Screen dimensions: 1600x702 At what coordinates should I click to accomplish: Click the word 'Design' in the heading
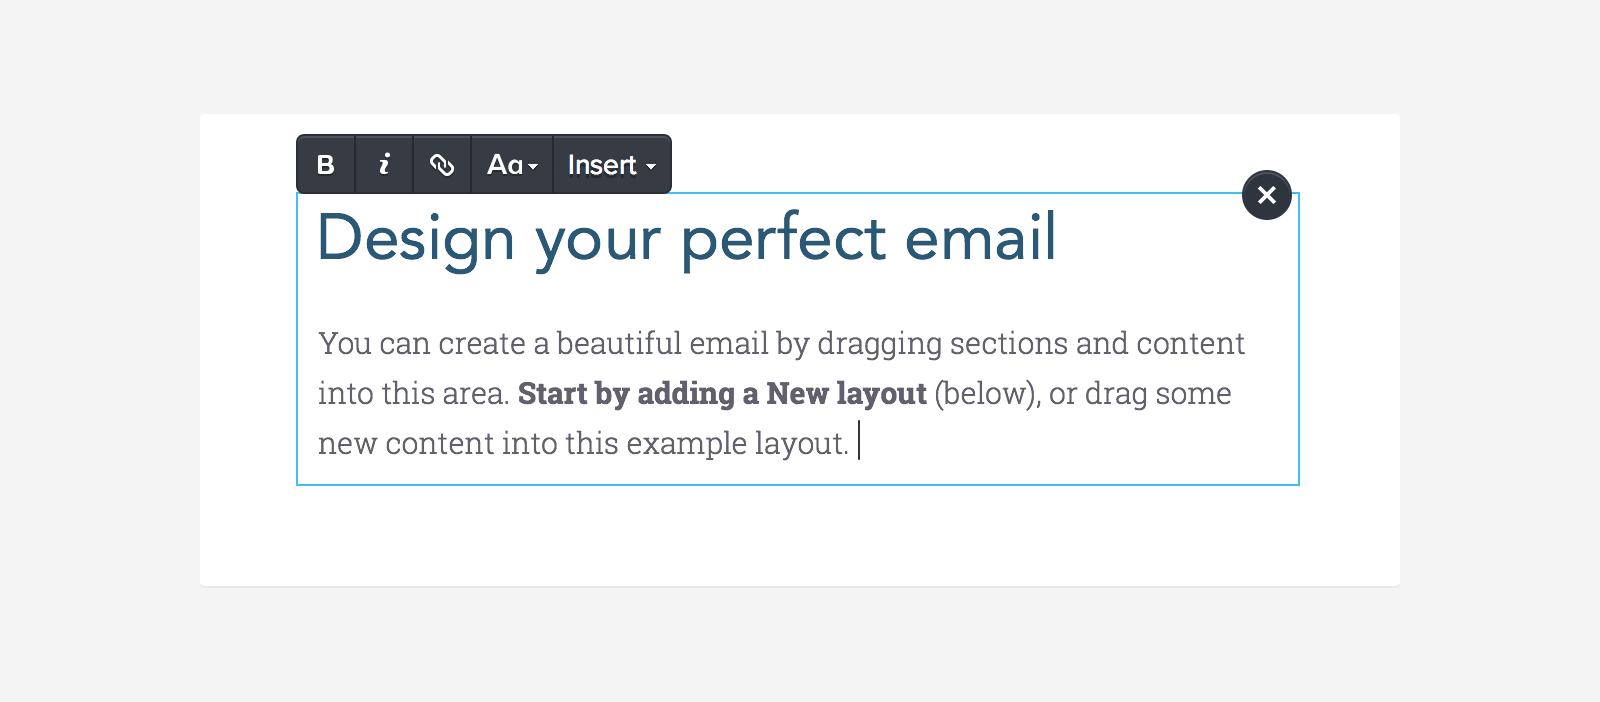pyautogui.click(x=416, y=239)
